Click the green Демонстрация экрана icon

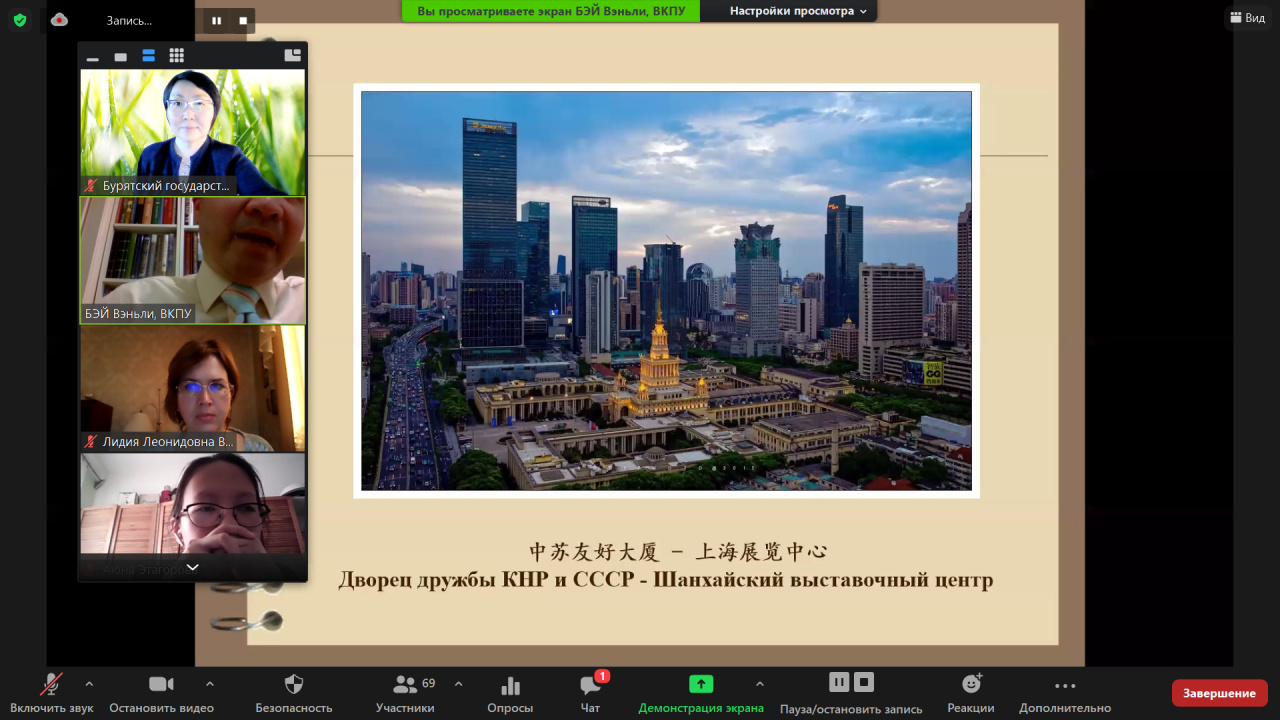click(701, 684)
